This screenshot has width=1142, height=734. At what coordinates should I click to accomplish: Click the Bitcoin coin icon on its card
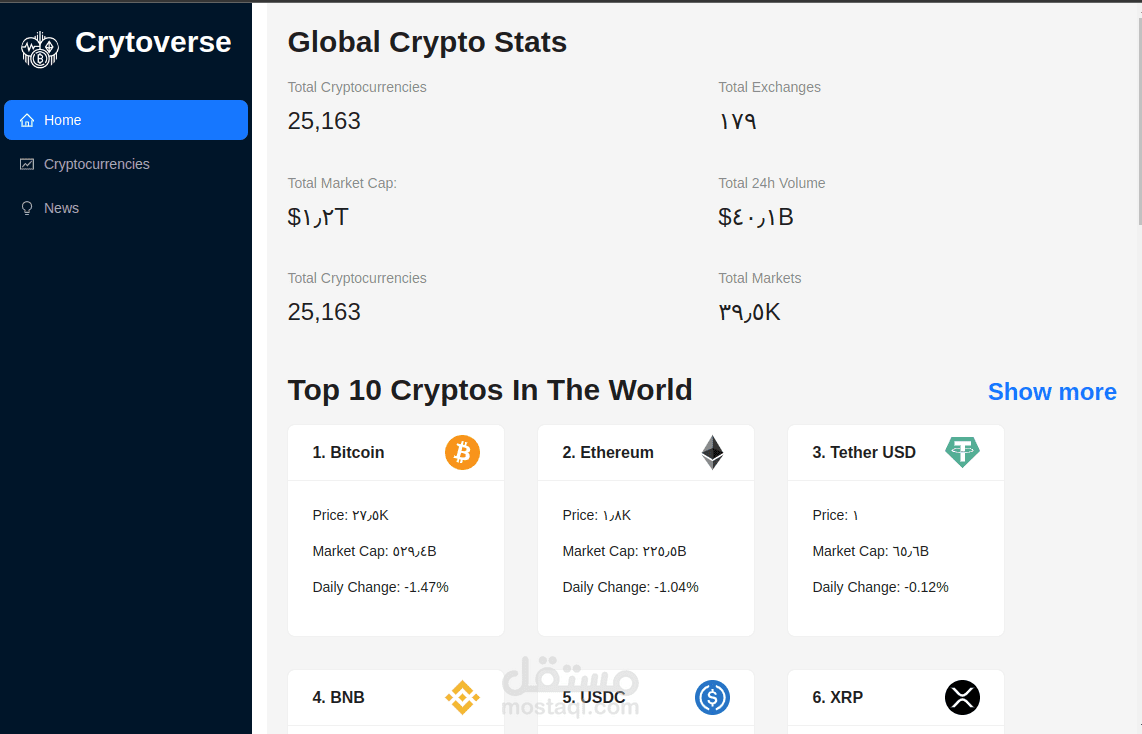461,452
